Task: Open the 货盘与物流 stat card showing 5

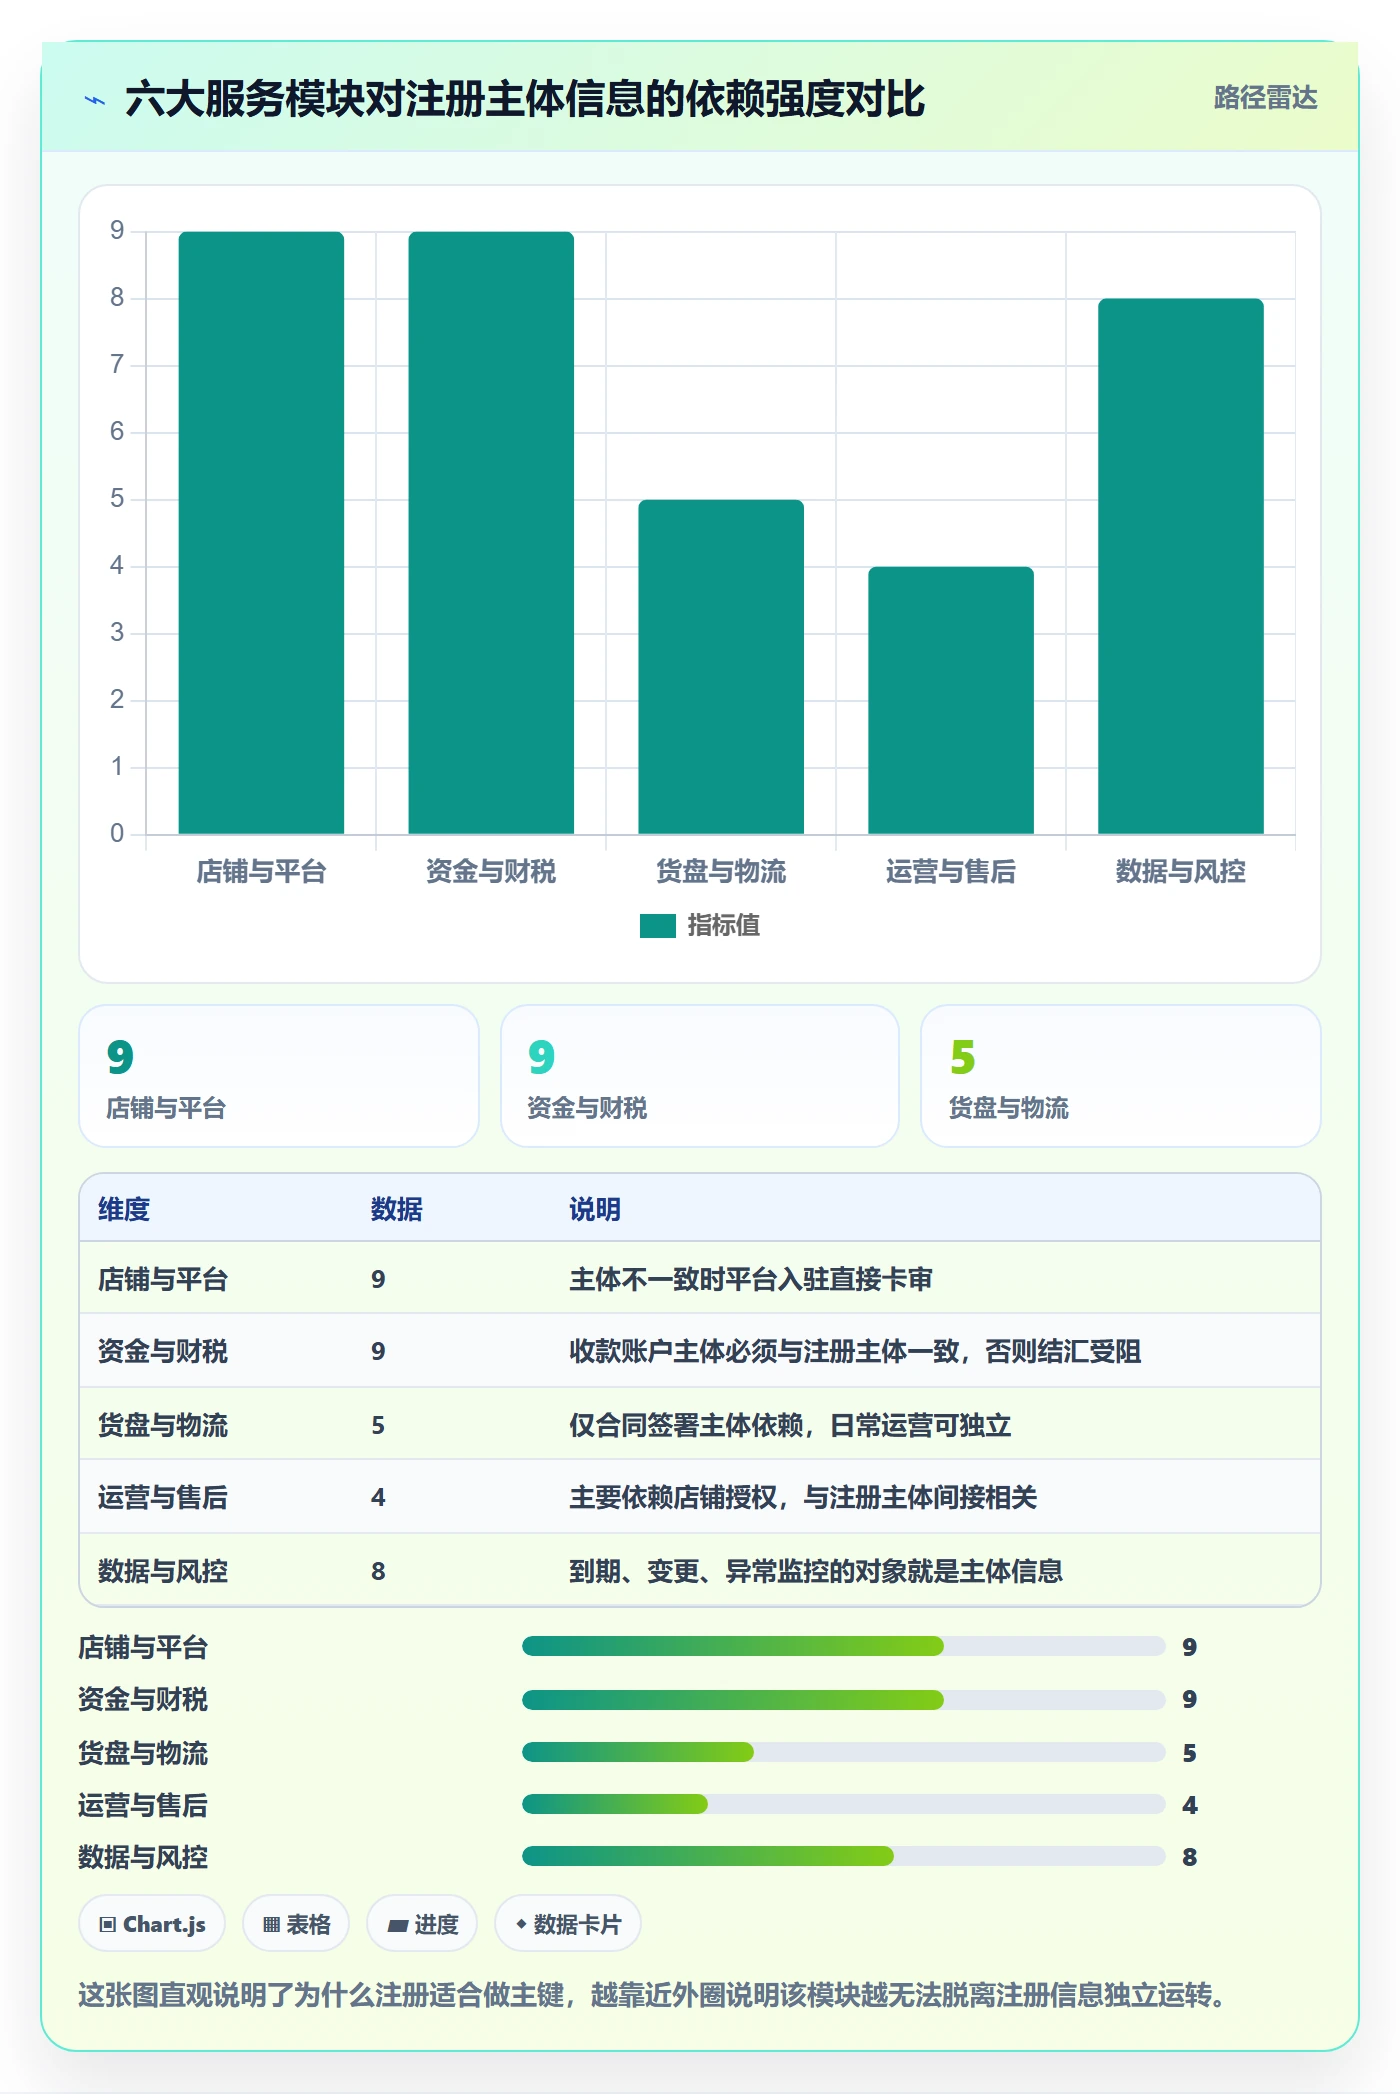Action: pyautogui.click(x=1121, y=1076)
